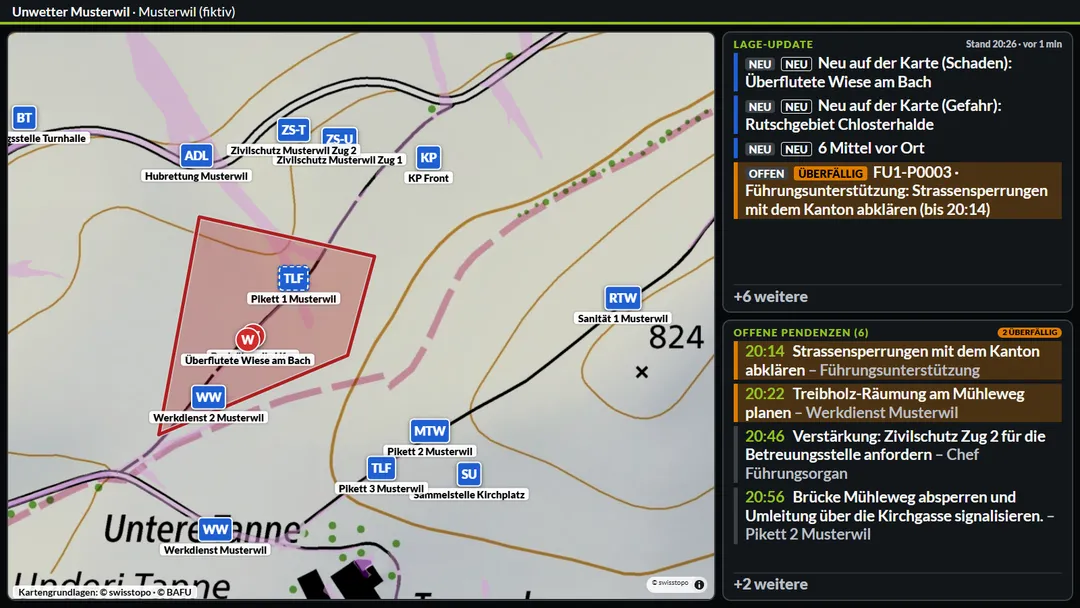Click the LAGE-UPDATE panel heading
This screenshot has height=608, width=1080.
773,44
